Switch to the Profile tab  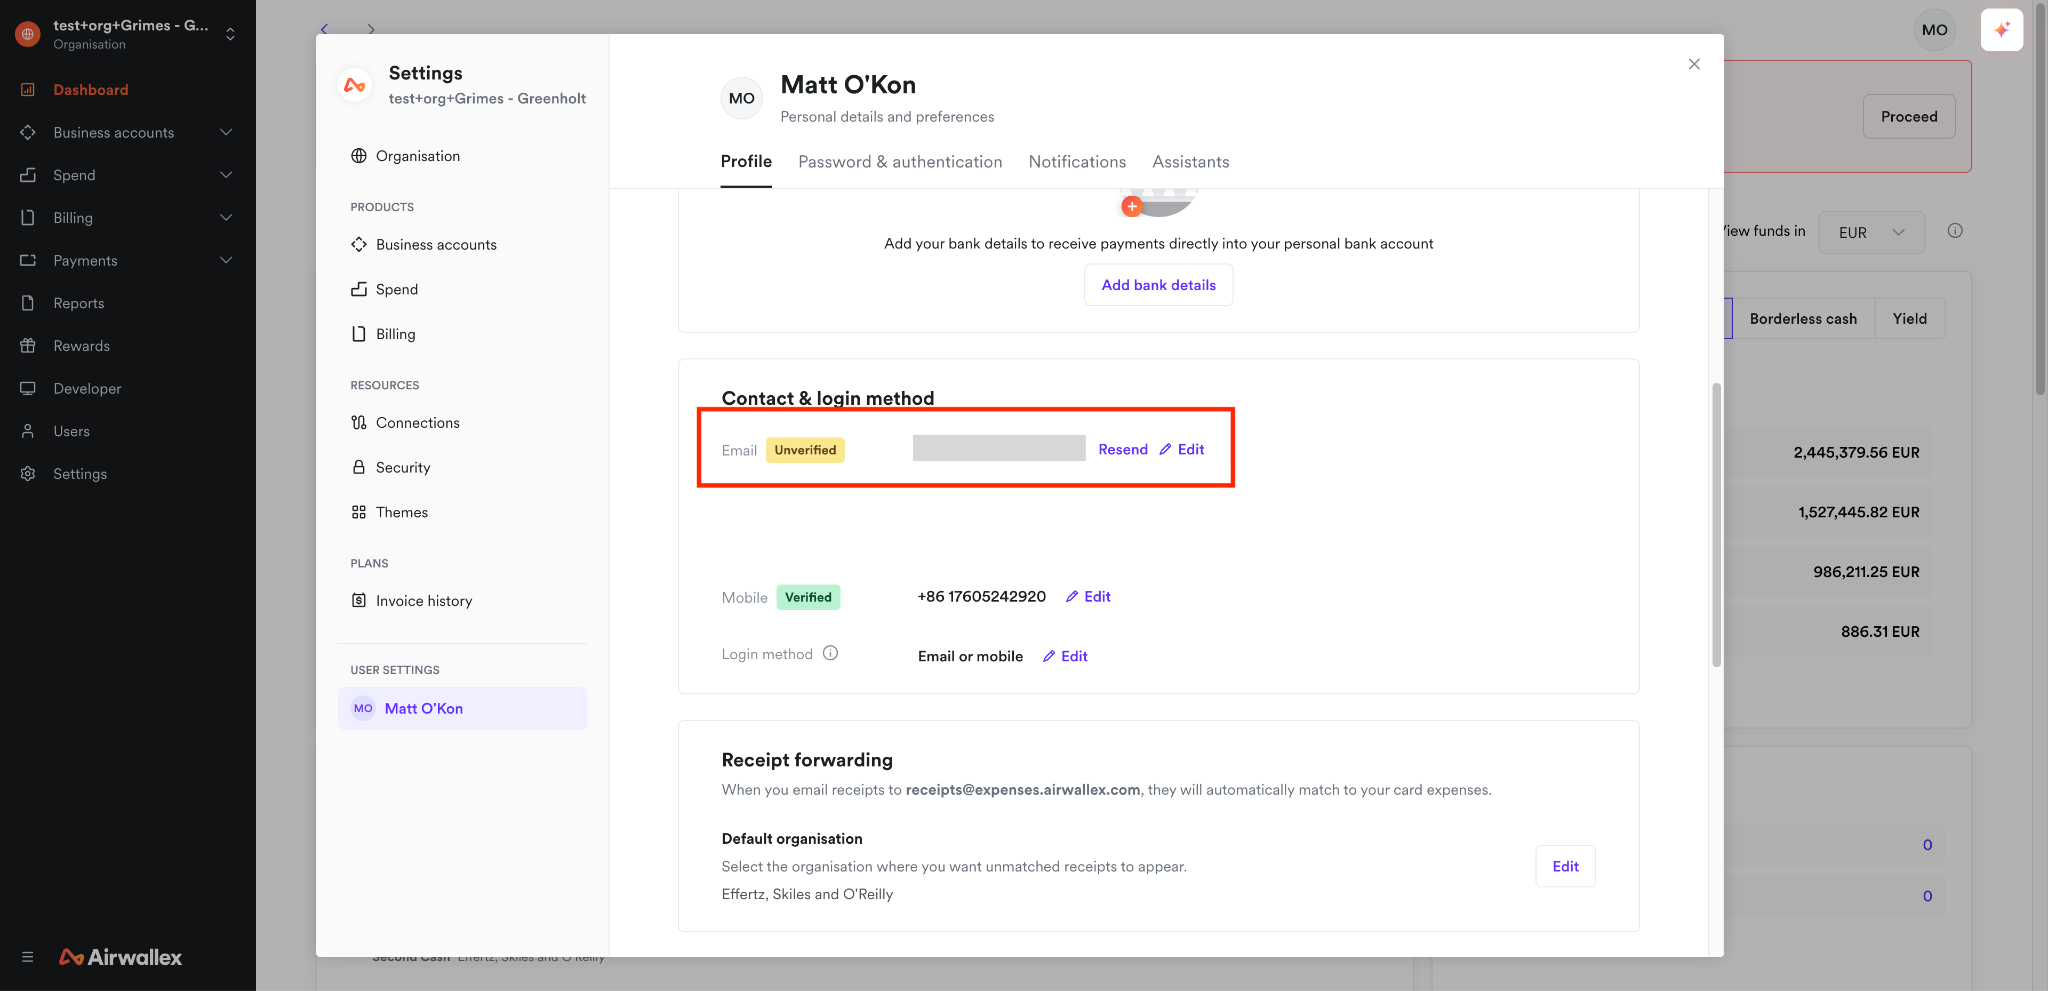click(x=746, y=162)
